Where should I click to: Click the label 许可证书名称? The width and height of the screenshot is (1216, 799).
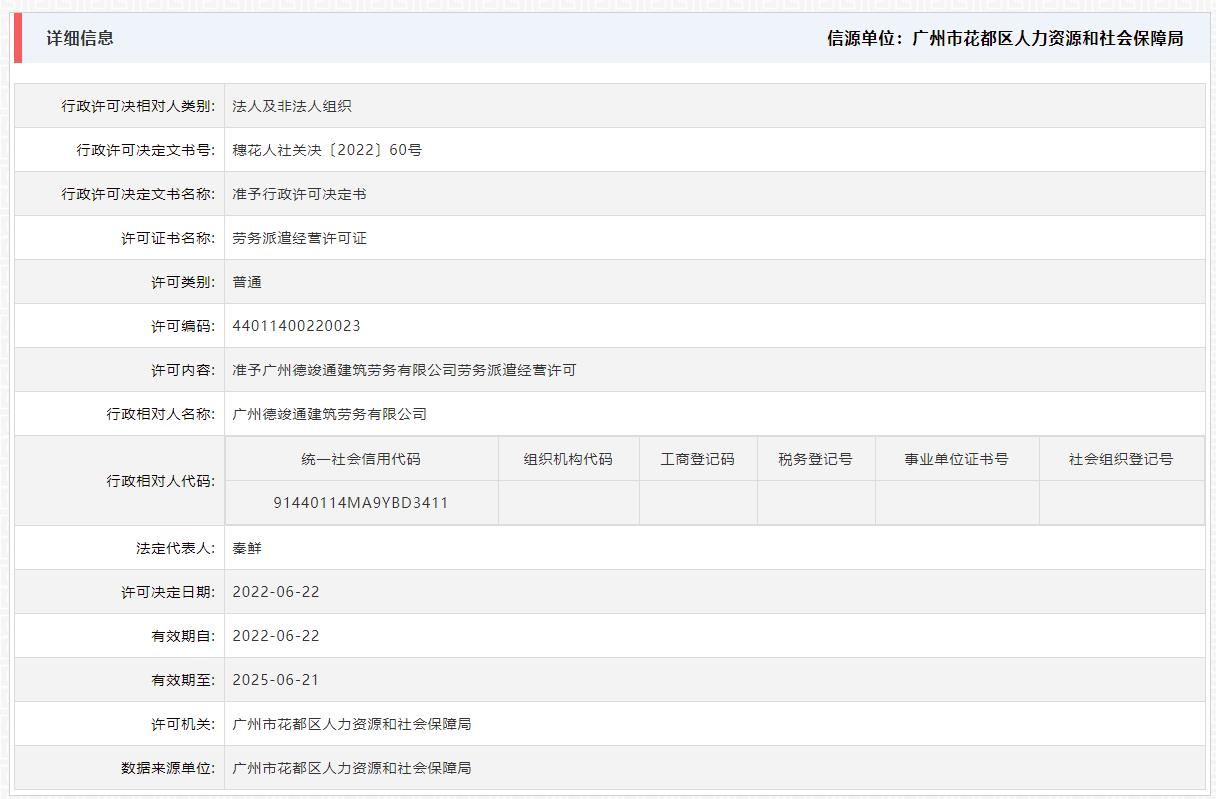coord(168,238)
